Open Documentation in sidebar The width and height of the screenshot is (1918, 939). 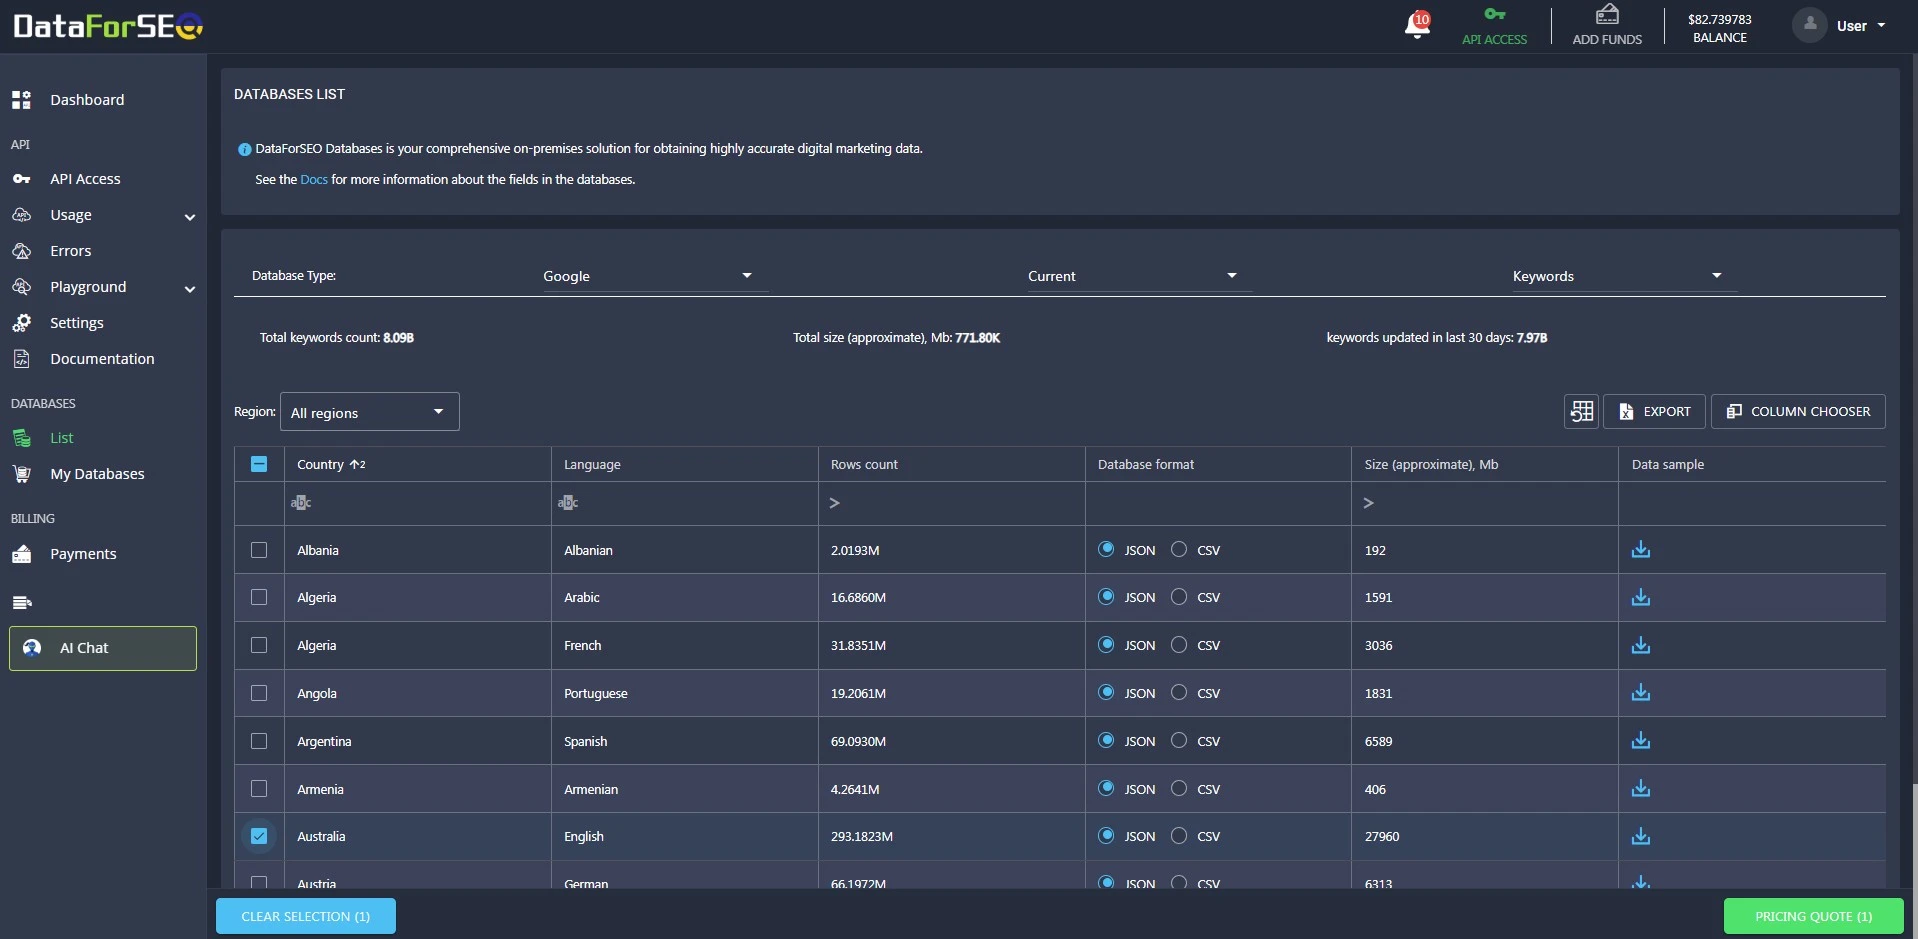[x=102, y=359]
